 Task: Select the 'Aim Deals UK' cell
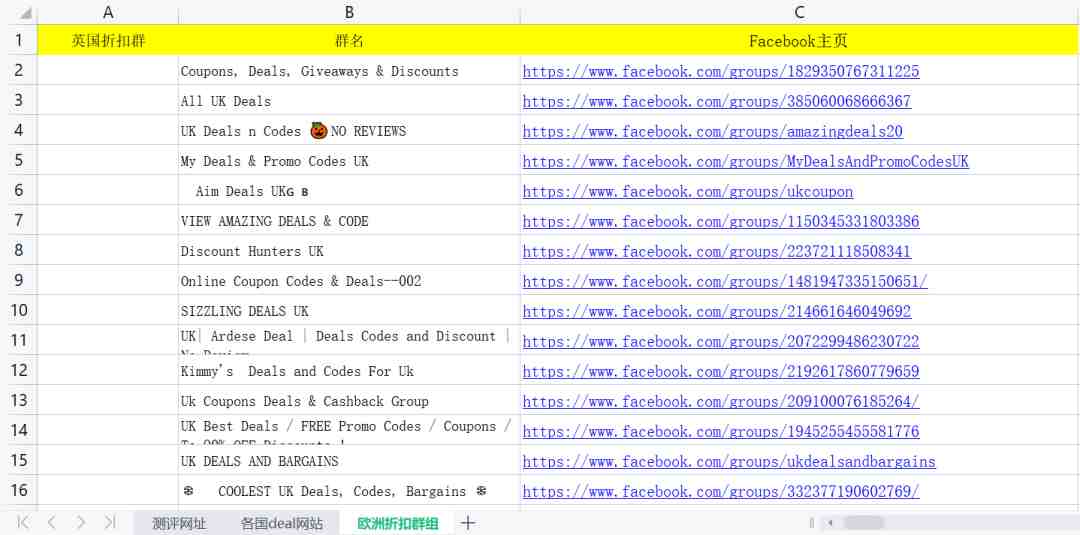click(x=349, y=191)
